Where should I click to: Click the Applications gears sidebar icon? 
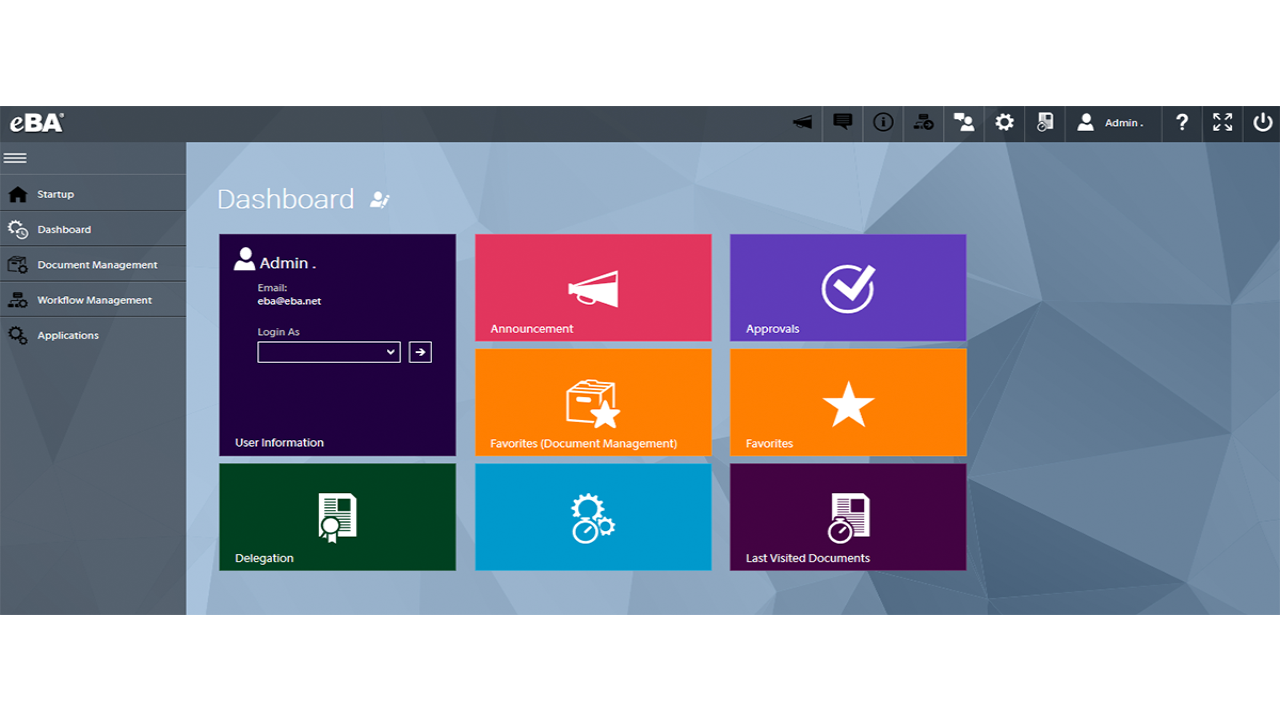(x=18, y=335)
